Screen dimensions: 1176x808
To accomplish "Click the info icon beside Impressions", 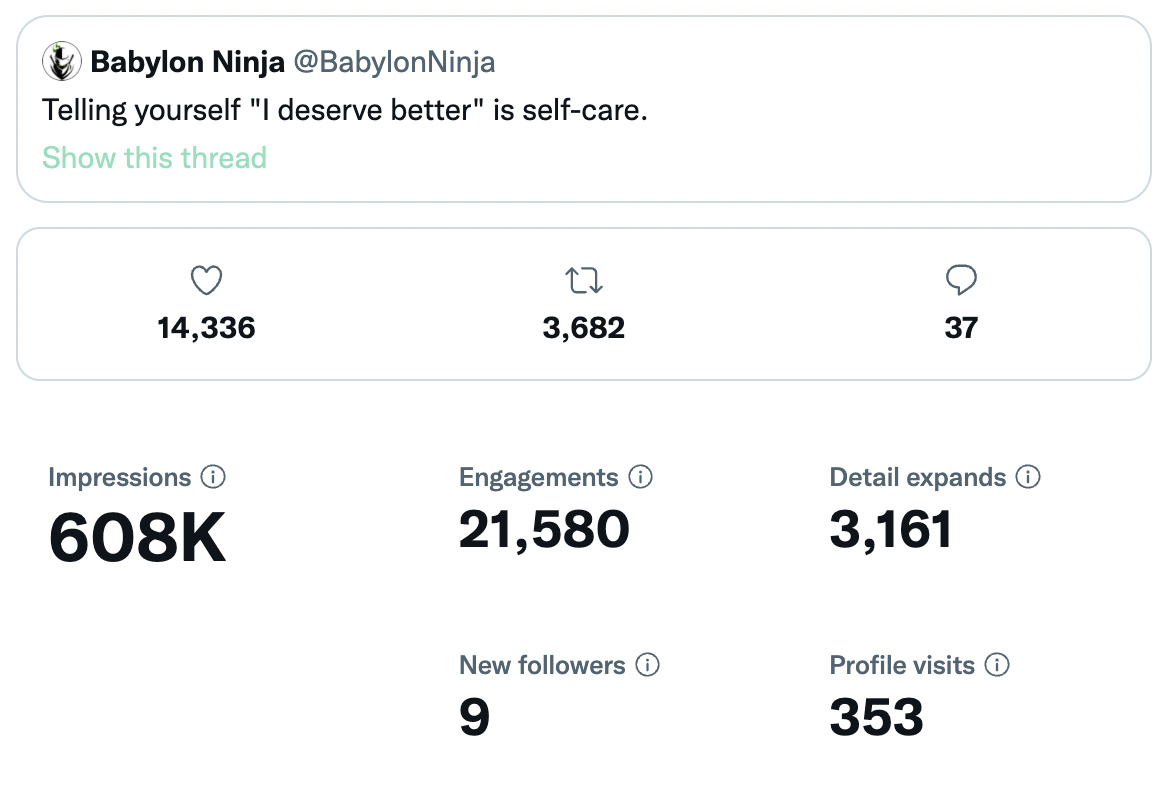I will tap(212, 477).
